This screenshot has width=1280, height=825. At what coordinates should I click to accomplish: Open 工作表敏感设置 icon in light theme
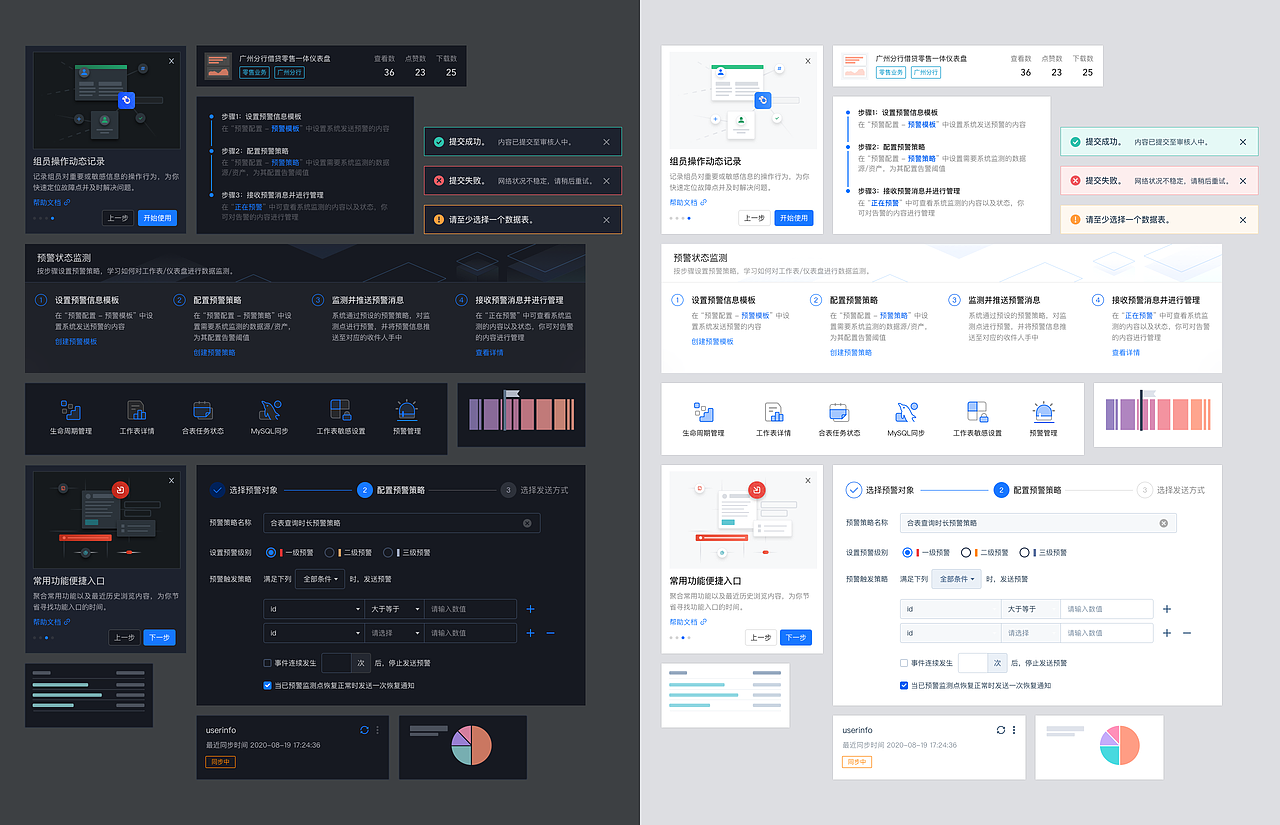pyautogui.click(x=977, y=412)
